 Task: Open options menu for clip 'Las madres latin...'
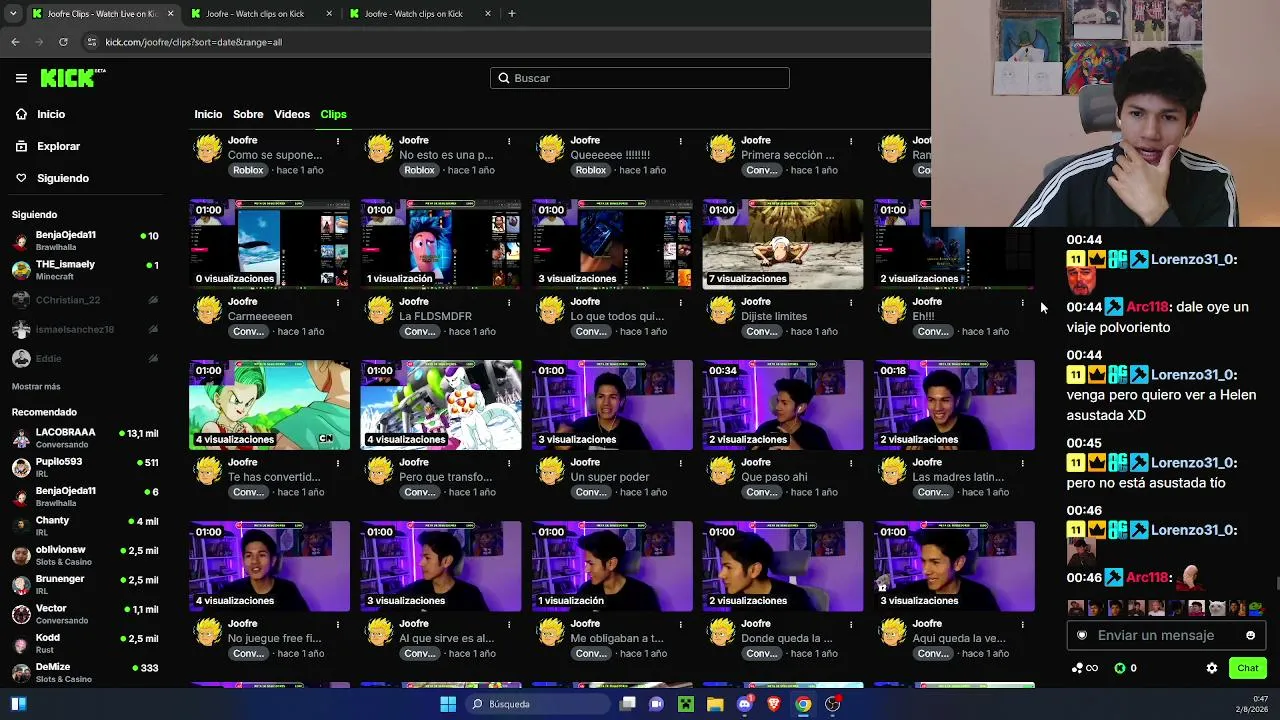(1022, 463)
